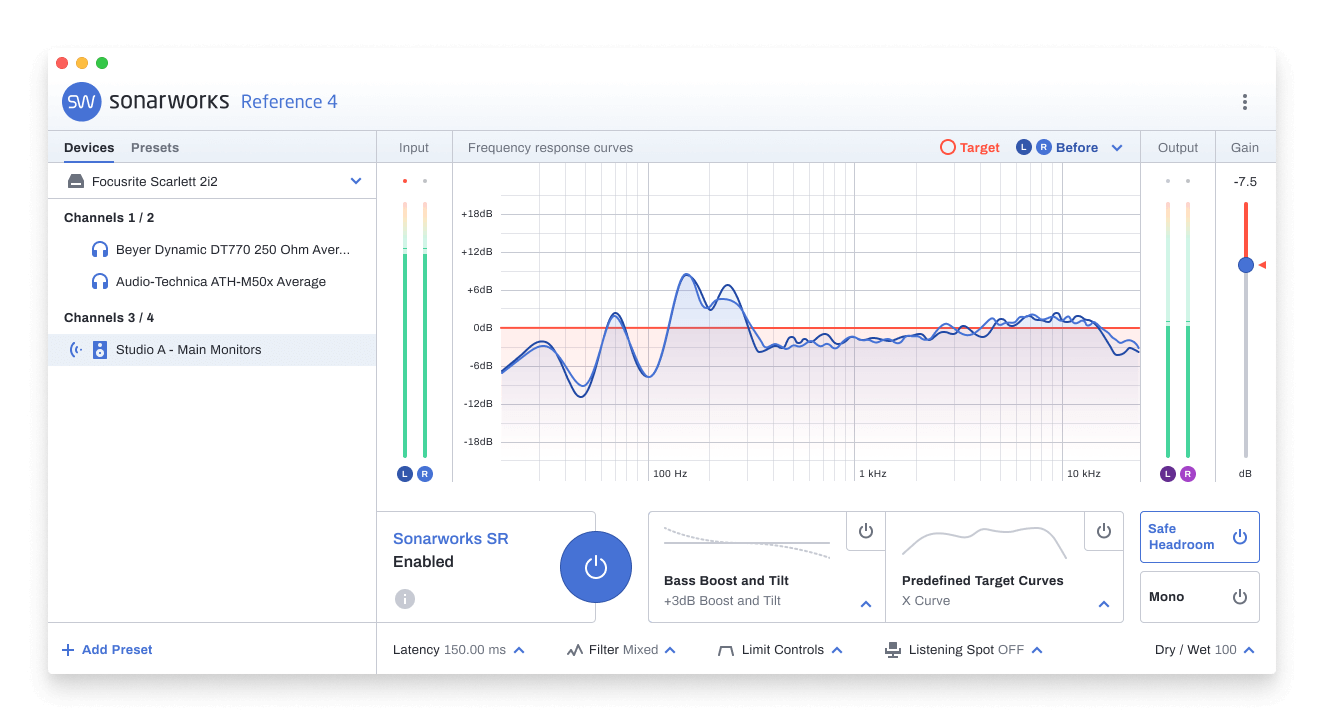Click the Channels 1 / 2 heading
Image resolution: width=1324 pixels, height=722 pixels.
[x=109, y=218]
